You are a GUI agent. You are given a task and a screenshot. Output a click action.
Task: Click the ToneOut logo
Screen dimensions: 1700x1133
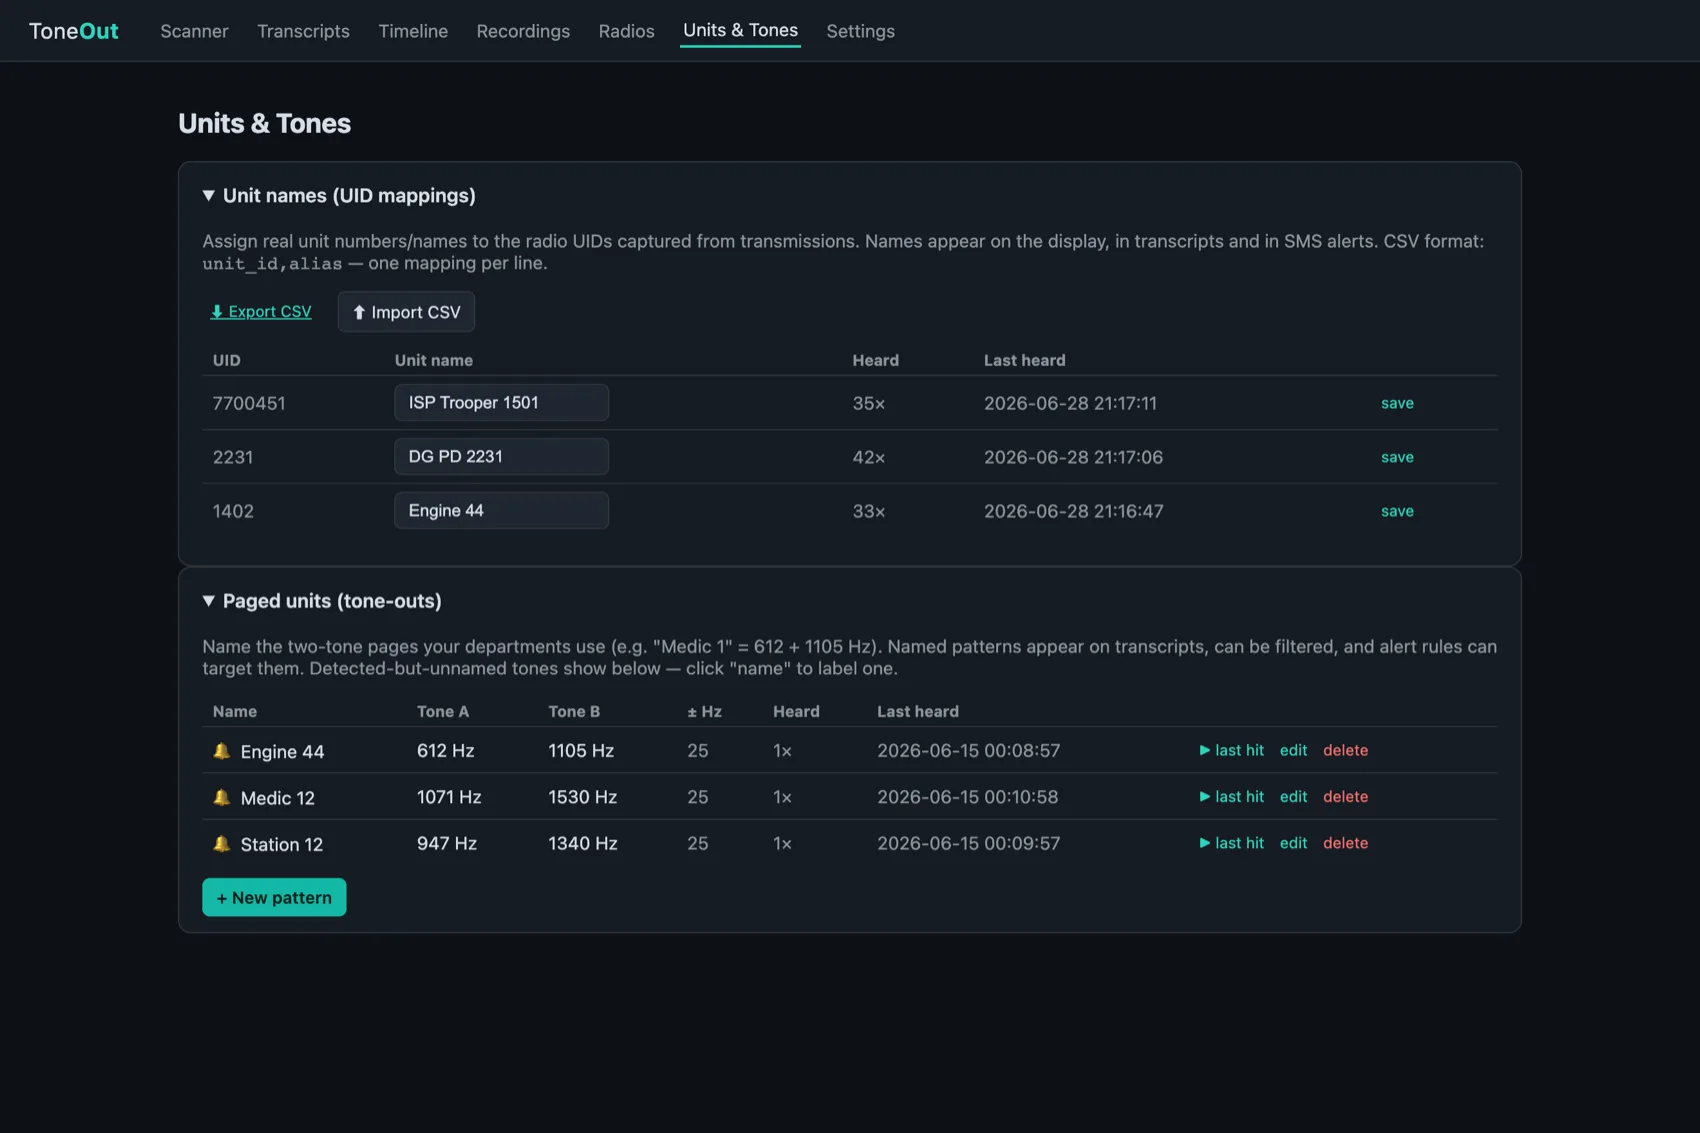tap(73, 31)
